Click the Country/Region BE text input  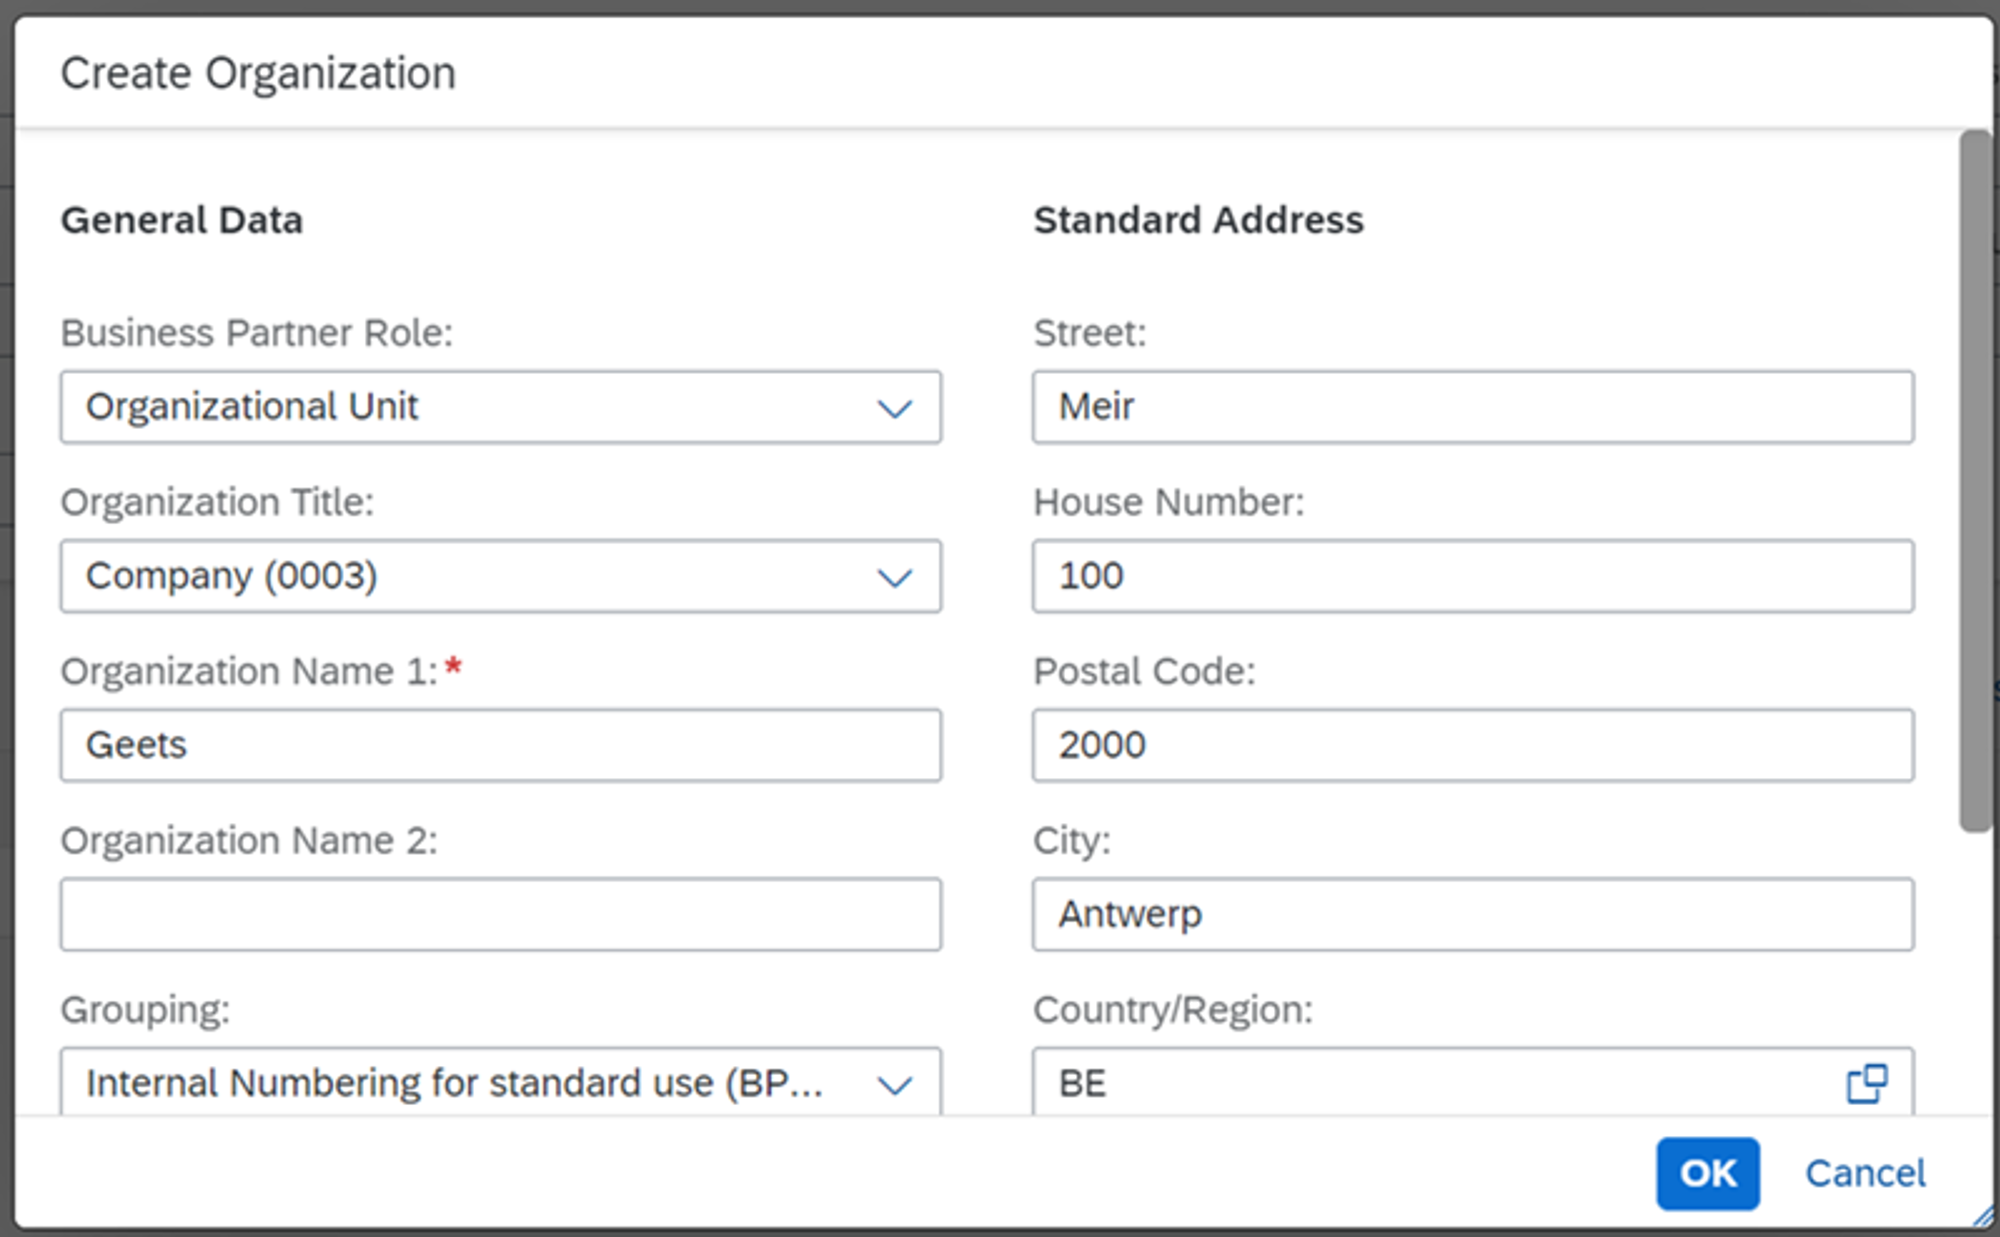pyautogui.click(x=1430, y=1083)
